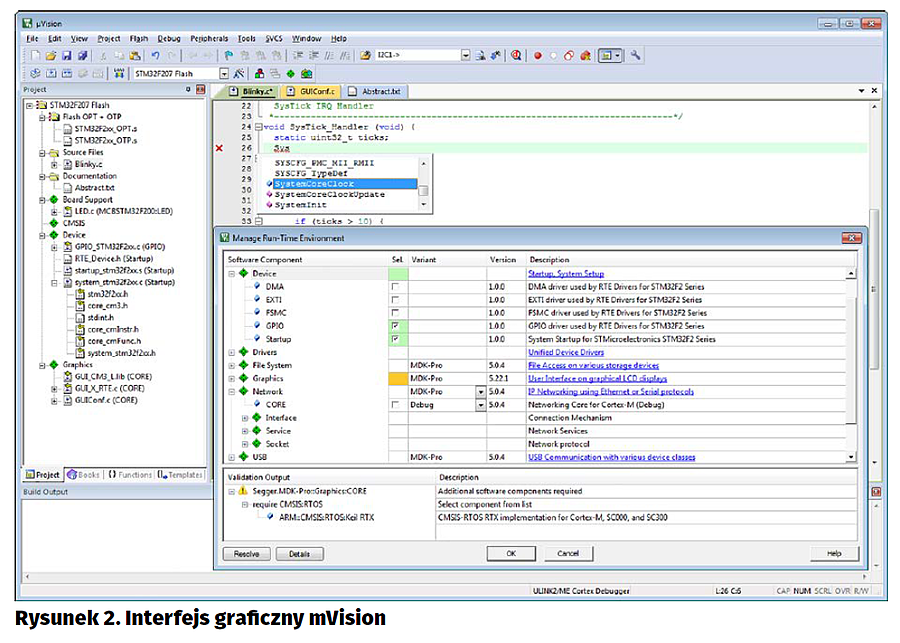Click the red breakpoint insert icon
This screenshot has height=643, width=900.
pyautogui.click(x=537, y=56)
